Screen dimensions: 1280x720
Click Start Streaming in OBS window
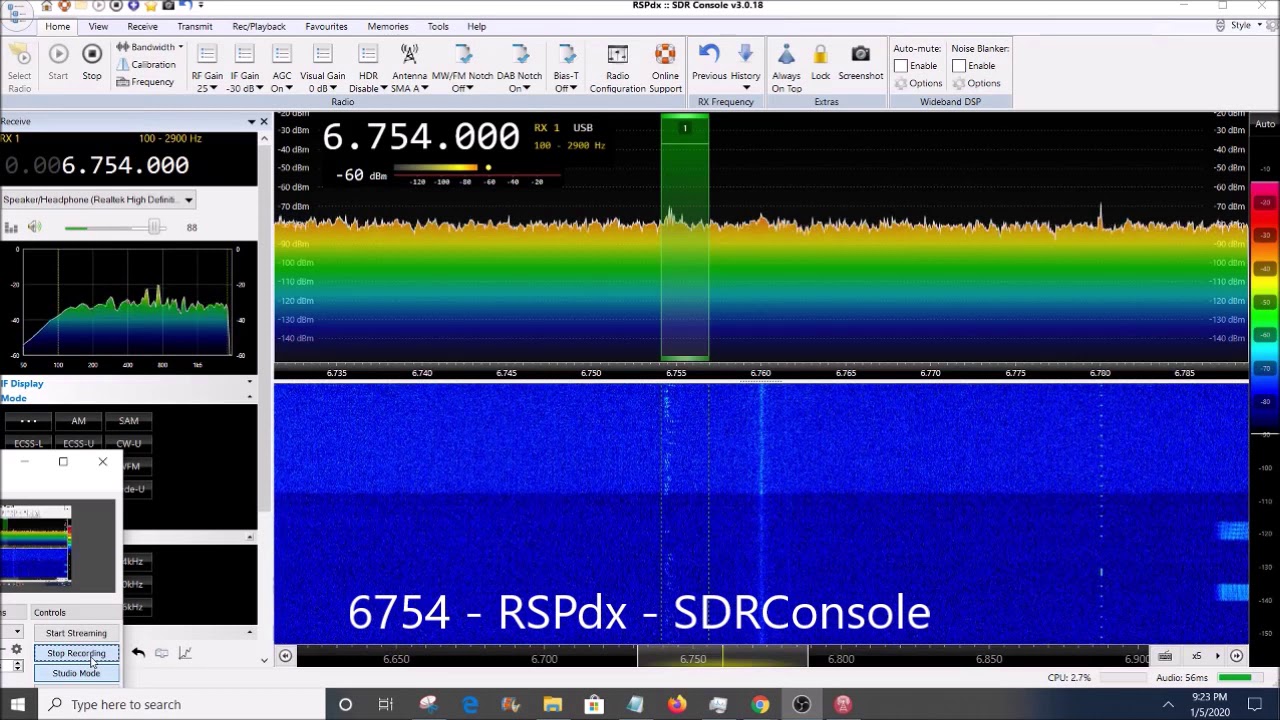(x=76, y=633)
